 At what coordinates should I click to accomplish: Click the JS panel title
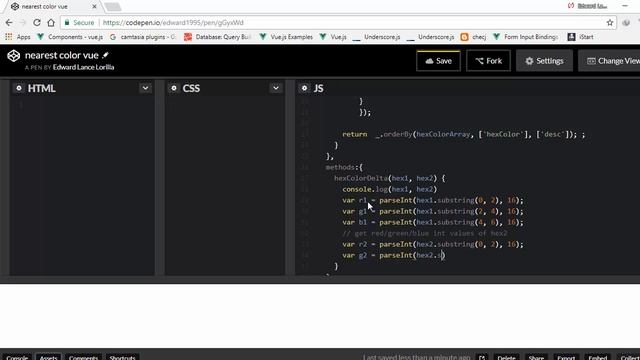[x=318, y=89]
